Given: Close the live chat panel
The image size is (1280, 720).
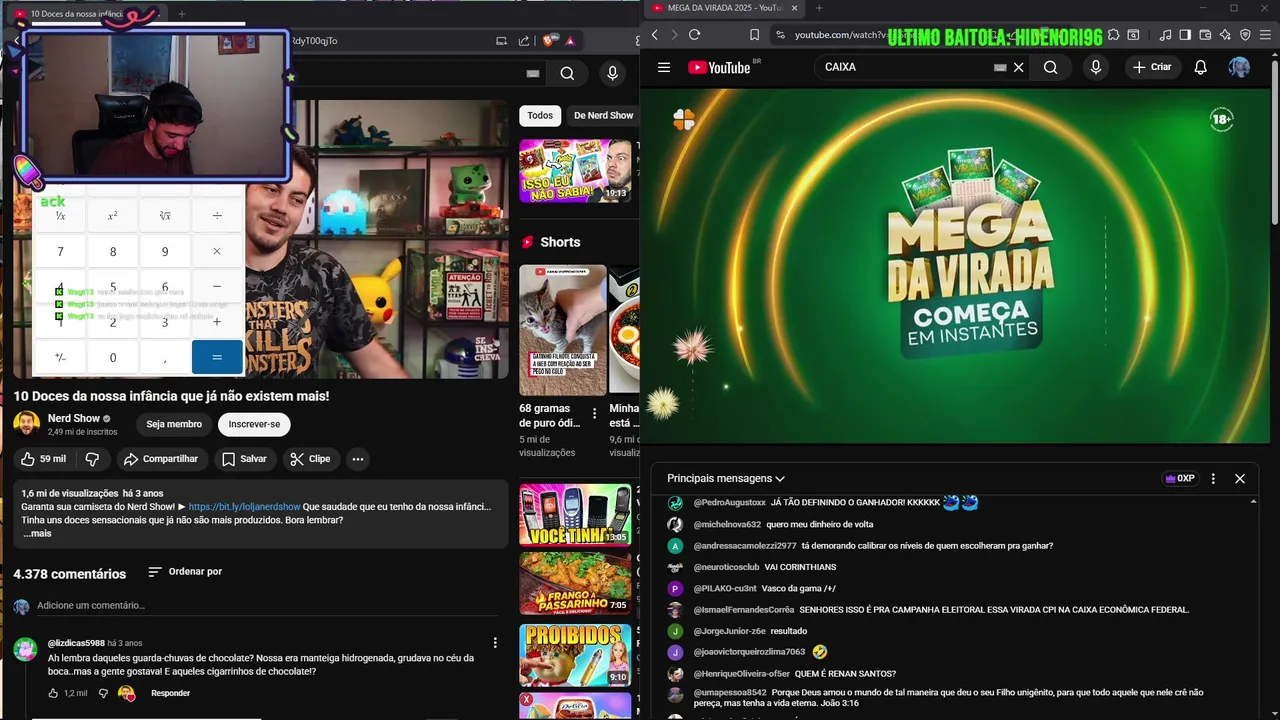Looking at the screenshot, I should click(1240, 478).
